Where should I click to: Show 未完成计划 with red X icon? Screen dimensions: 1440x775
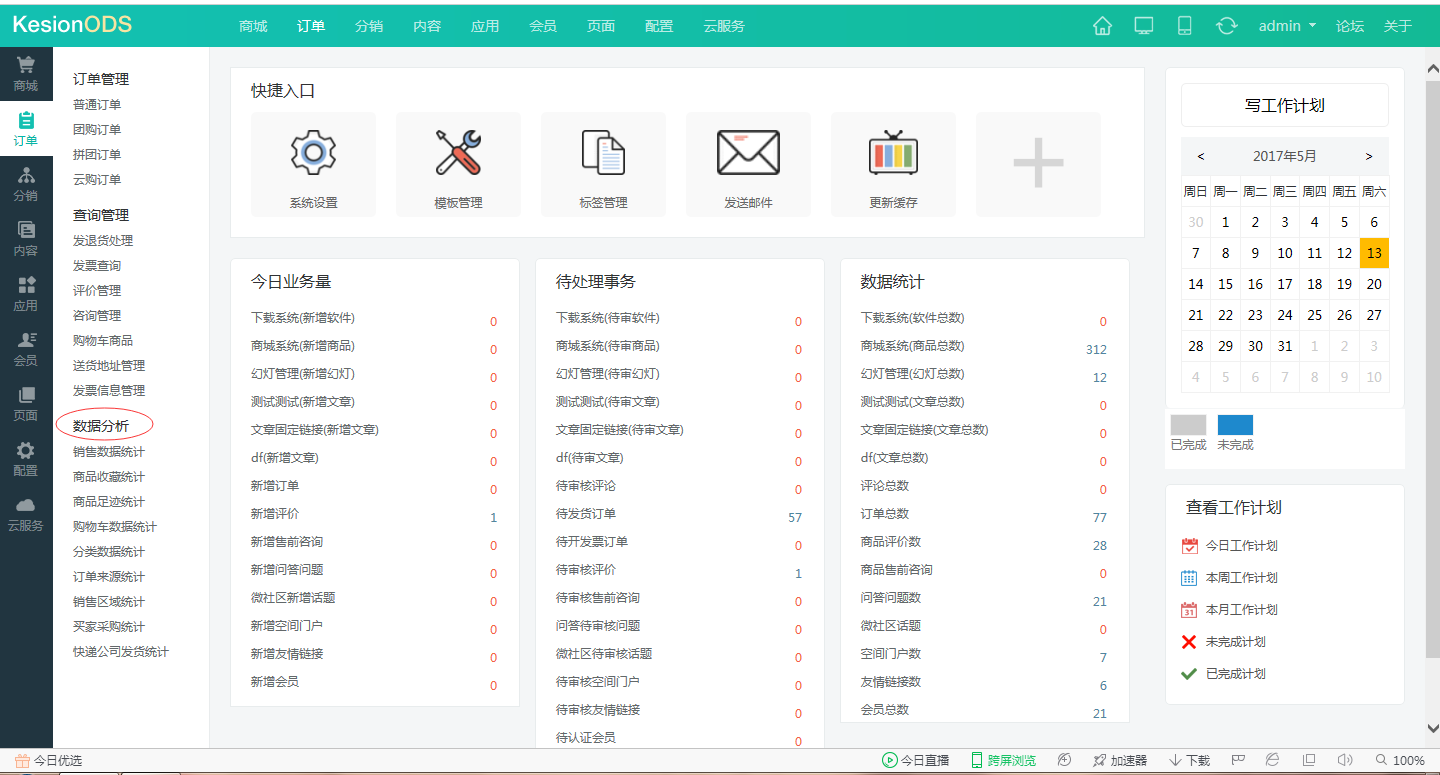point(1189,642)
